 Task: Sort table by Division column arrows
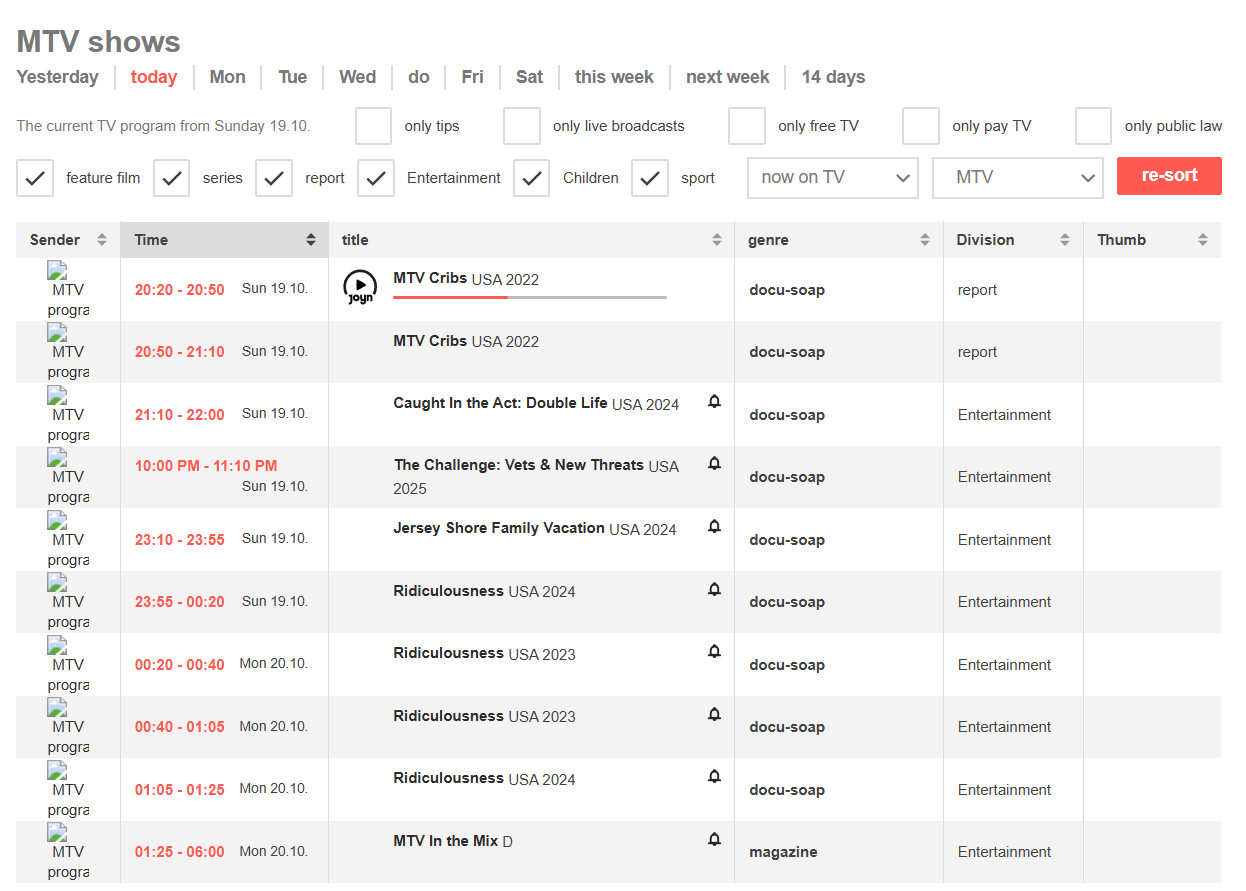pos(1065,240)
